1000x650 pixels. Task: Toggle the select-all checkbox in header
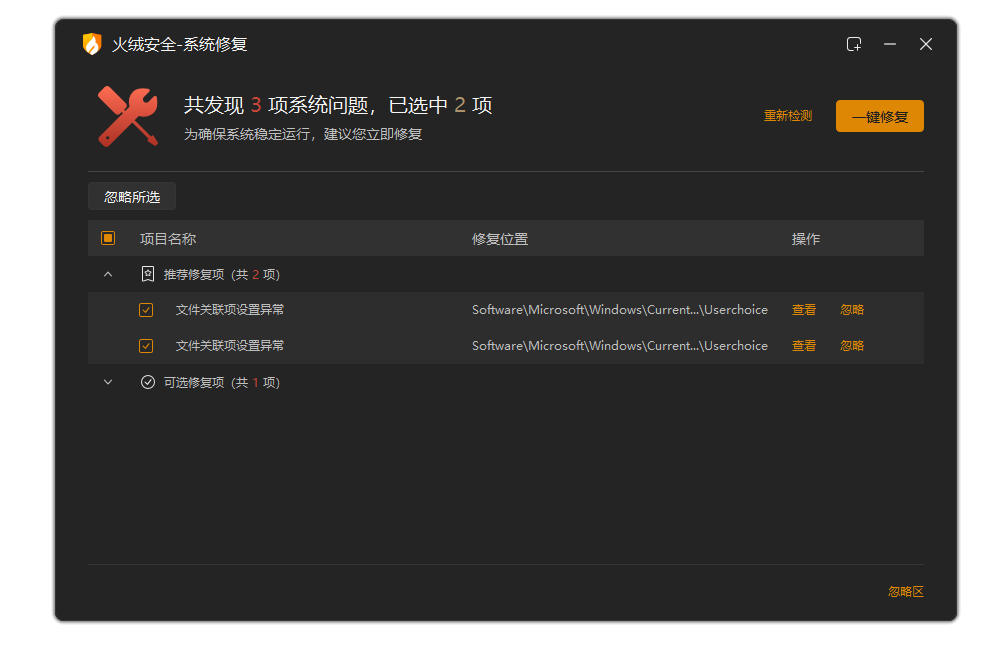108,238
